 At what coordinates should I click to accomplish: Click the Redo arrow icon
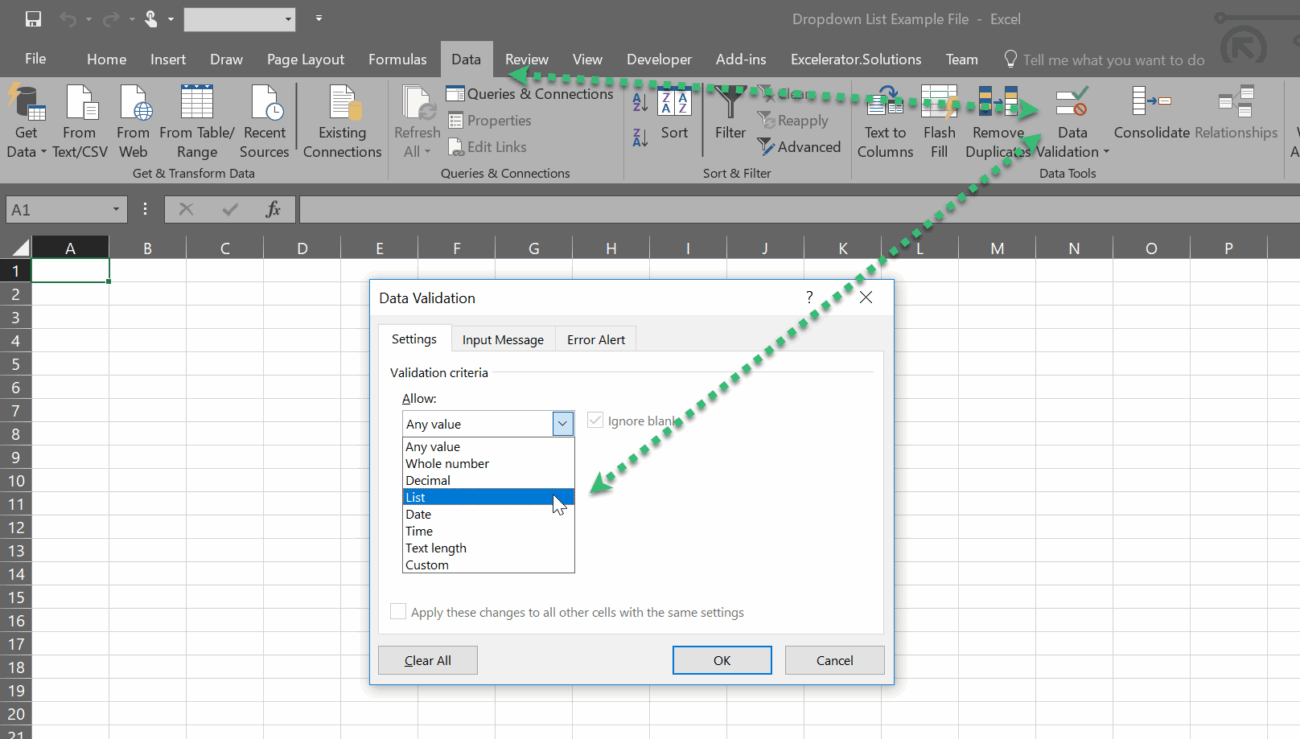point(109,19)
